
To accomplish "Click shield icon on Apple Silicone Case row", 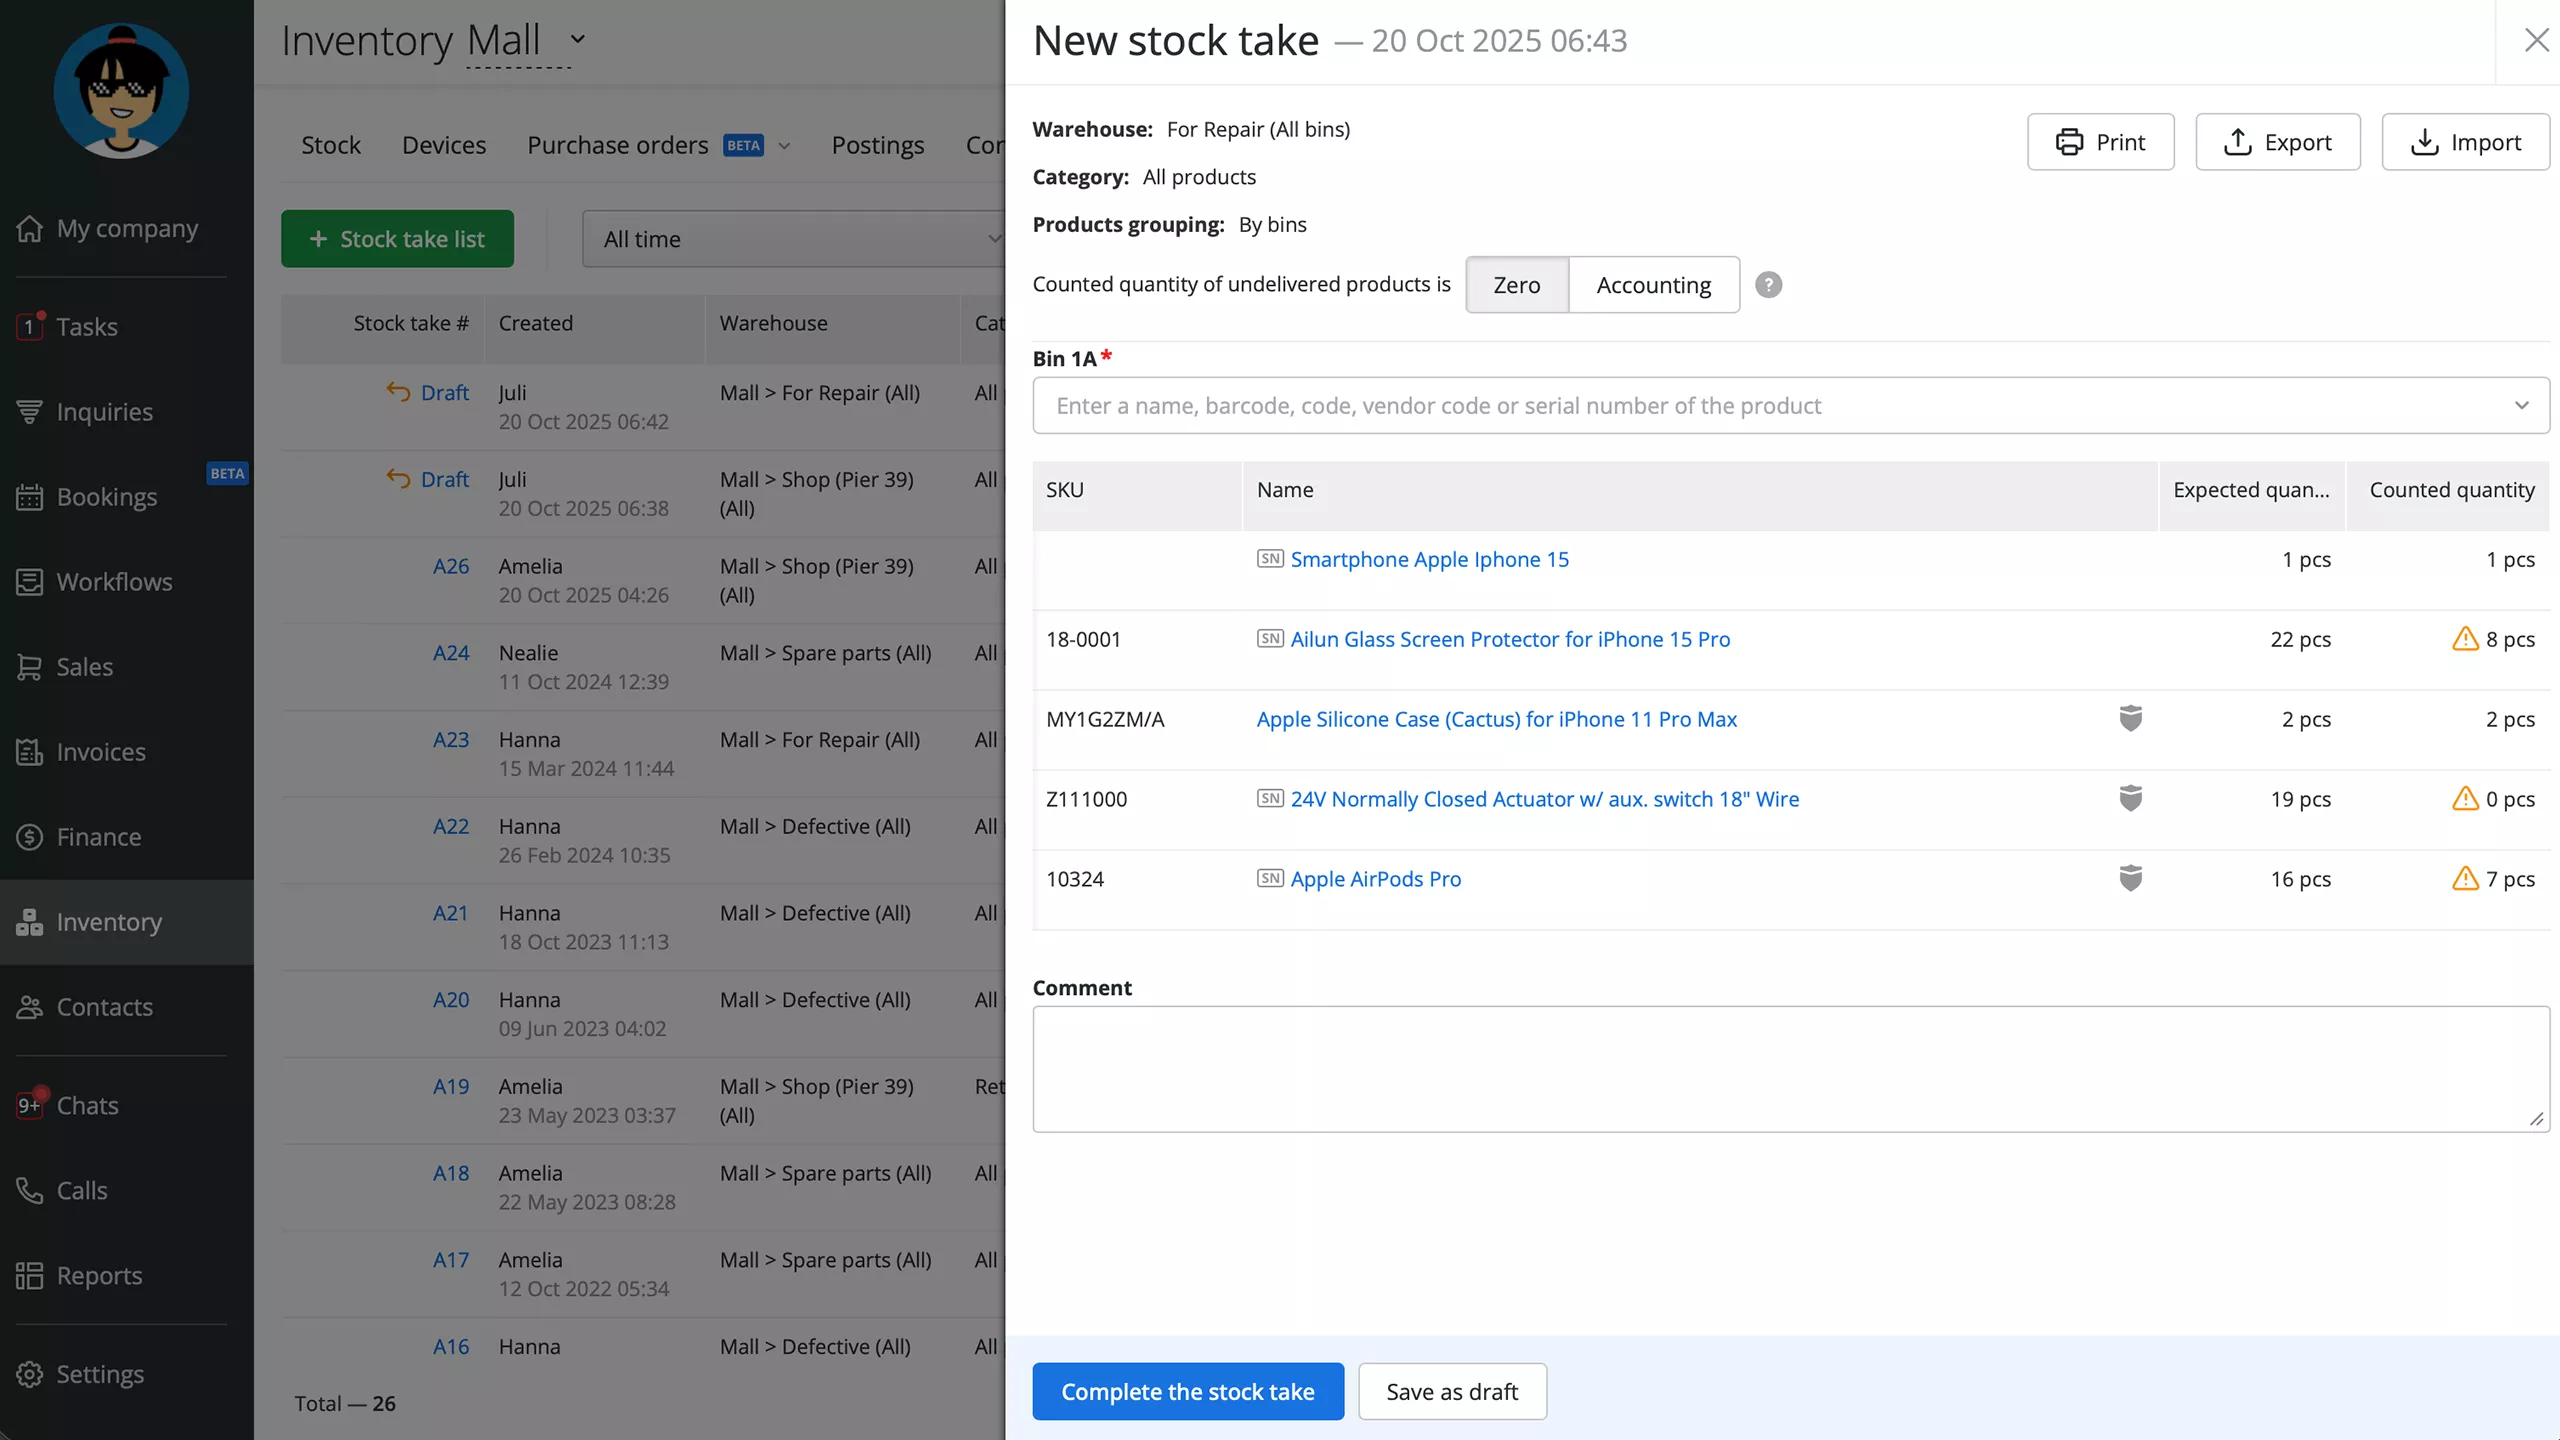I will tap(2130, 718).
